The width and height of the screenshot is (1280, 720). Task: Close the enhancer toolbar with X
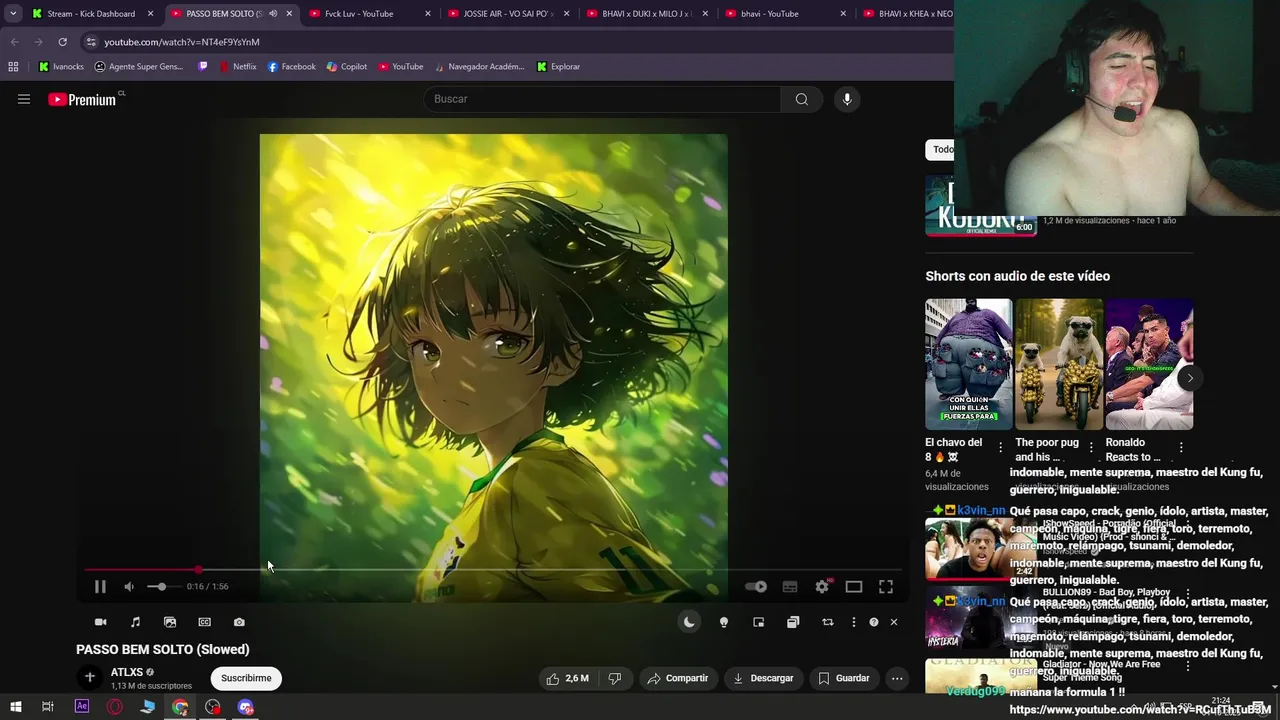point(894,622)
